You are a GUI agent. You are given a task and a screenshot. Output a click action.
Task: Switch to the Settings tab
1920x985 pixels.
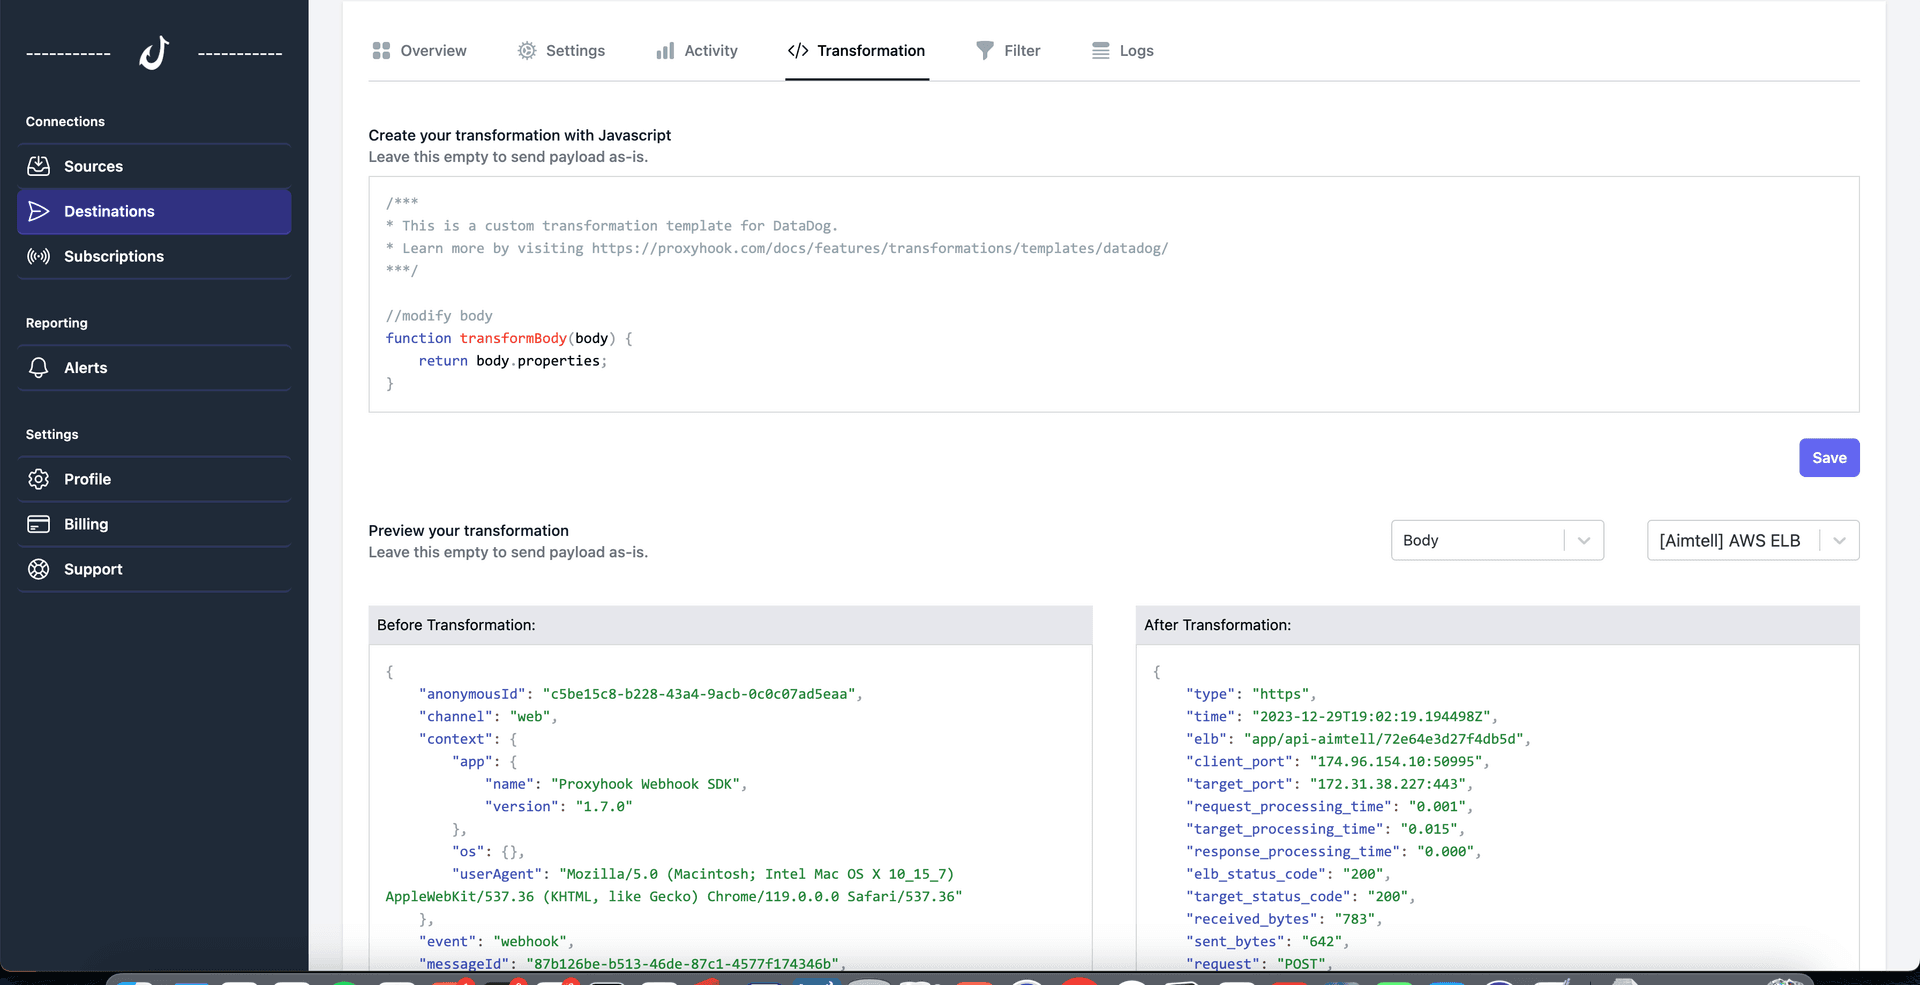coord(561,50)
